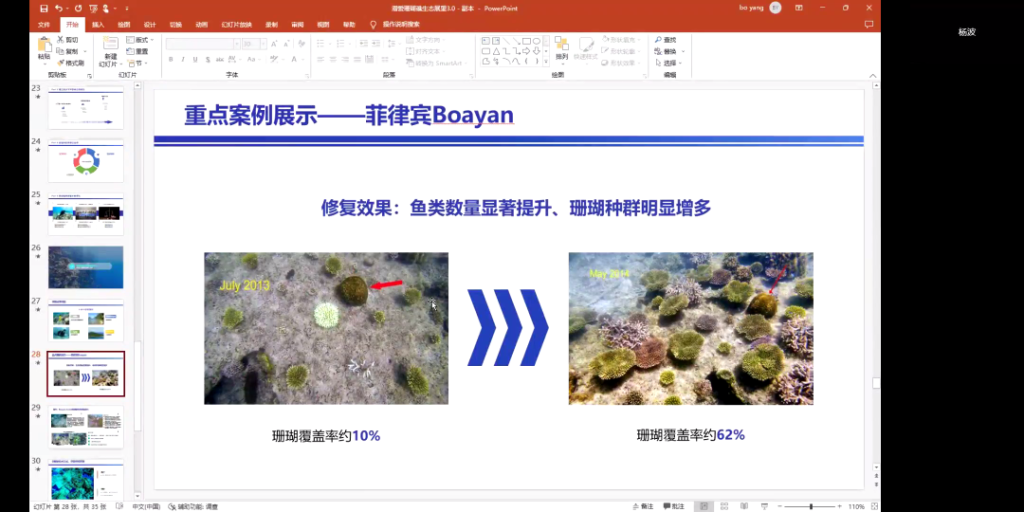1024x512 pixels.
Task: Start slideshow from beginning in Quick Access
Action: (93, 8)
